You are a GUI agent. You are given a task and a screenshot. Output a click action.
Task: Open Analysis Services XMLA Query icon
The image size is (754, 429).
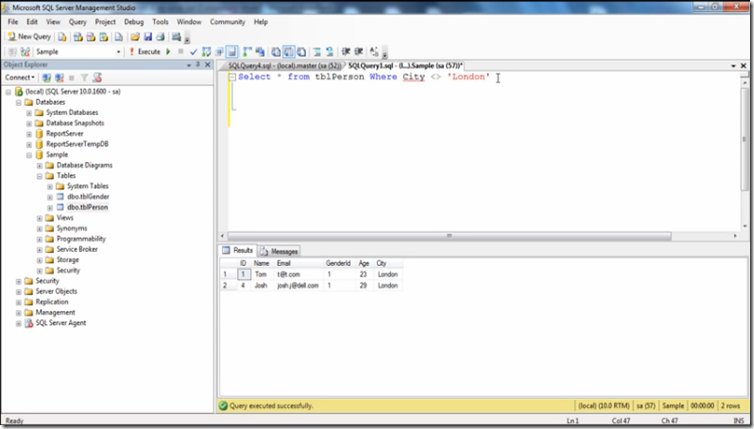pyautogui.click(x=103, y=37)
